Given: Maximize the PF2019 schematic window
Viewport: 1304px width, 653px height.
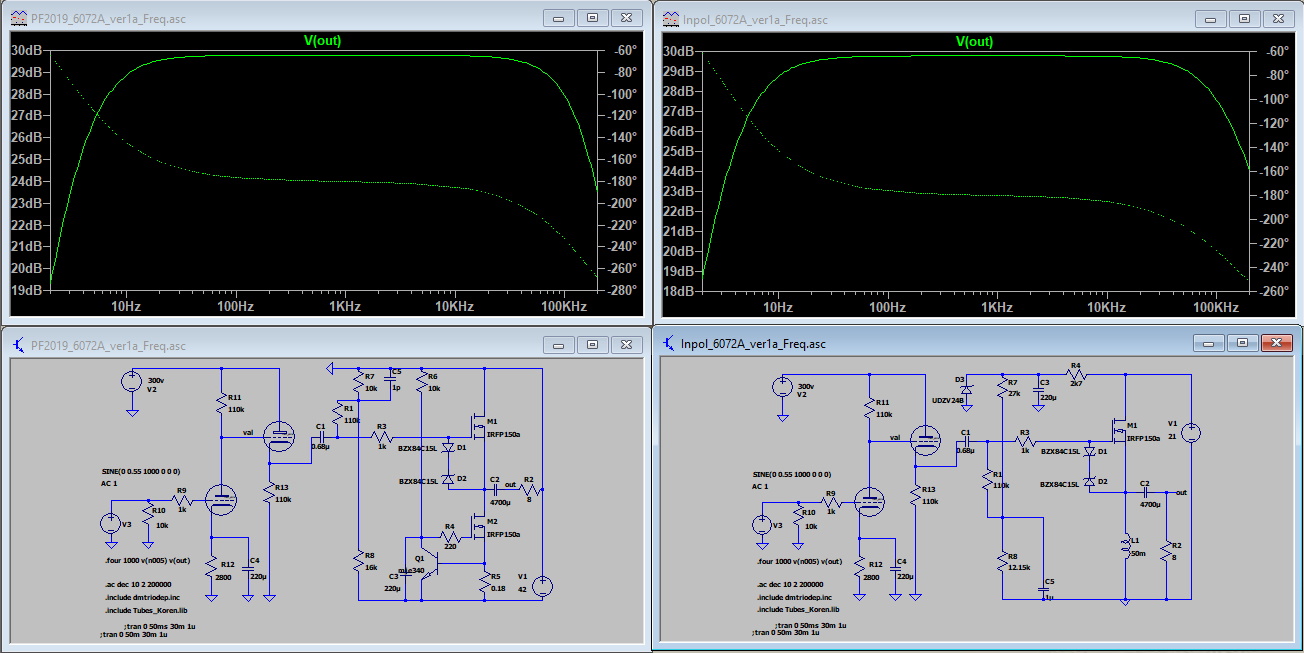Looking at the screenshot, I should click(x=593, y=344).
